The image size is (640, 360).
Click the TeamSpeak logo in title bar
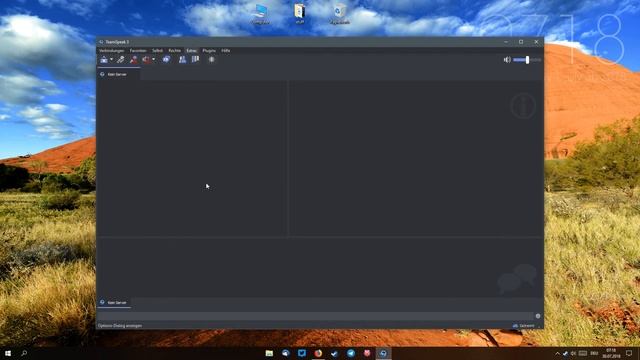click(101, 42)
